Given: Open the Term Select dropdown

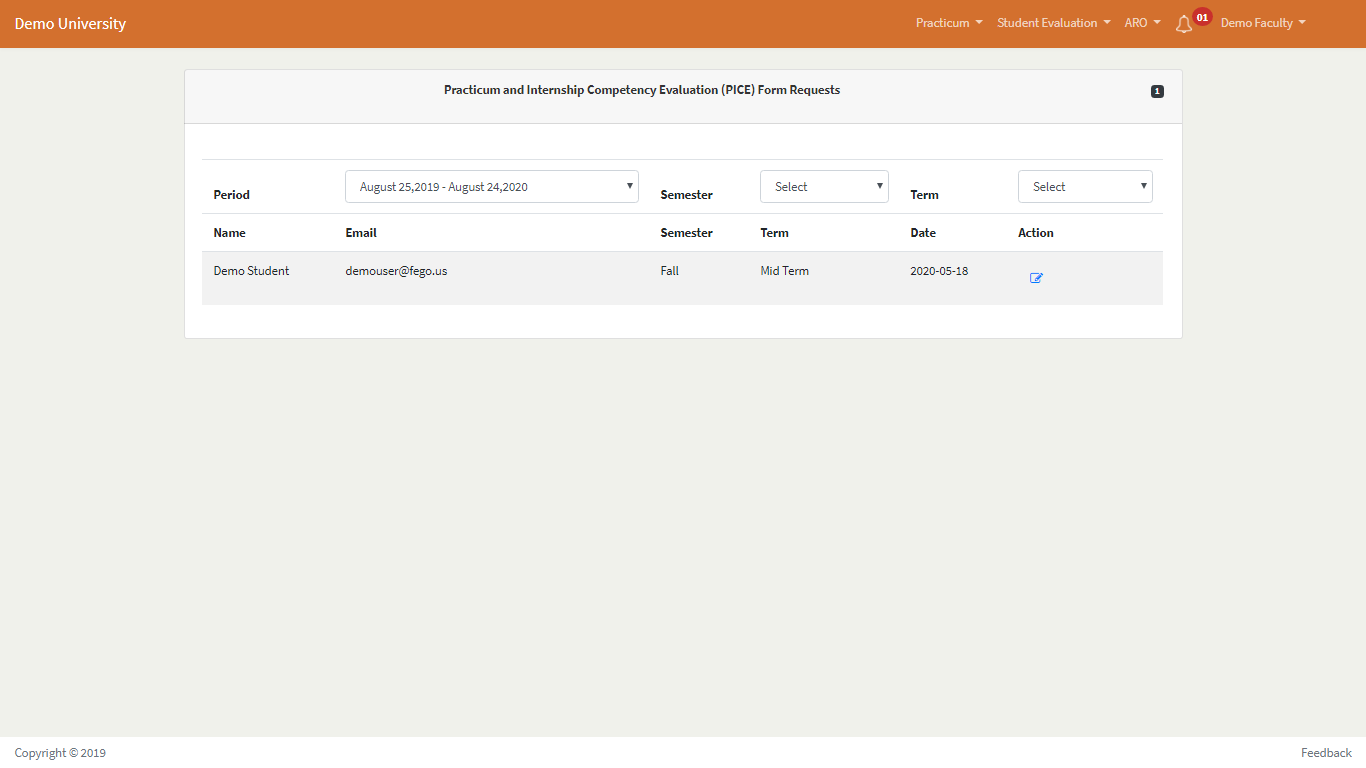Looking at the screenshot, I should [1085, 186].
